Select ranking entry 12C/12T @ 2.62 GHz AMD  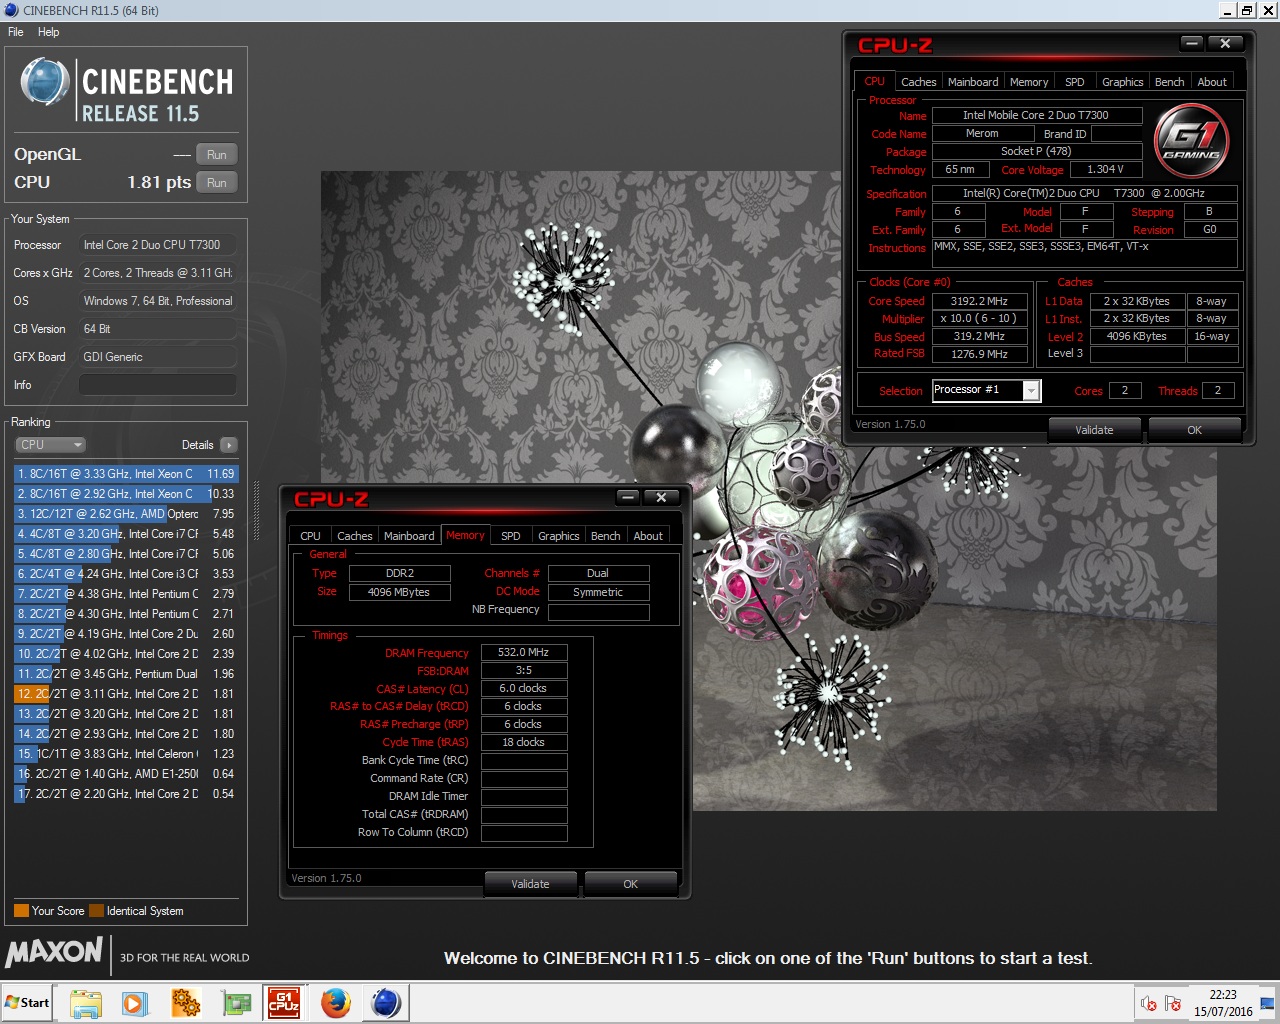point(126,514)
